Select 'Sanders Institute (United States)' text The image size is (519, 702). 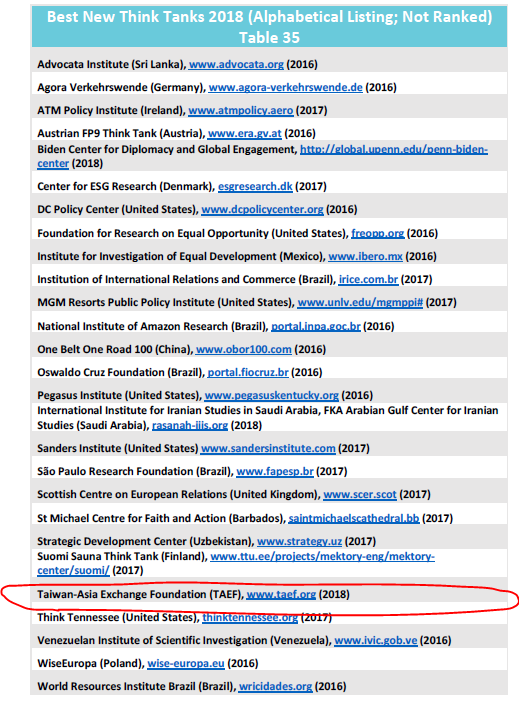point(118,448)
